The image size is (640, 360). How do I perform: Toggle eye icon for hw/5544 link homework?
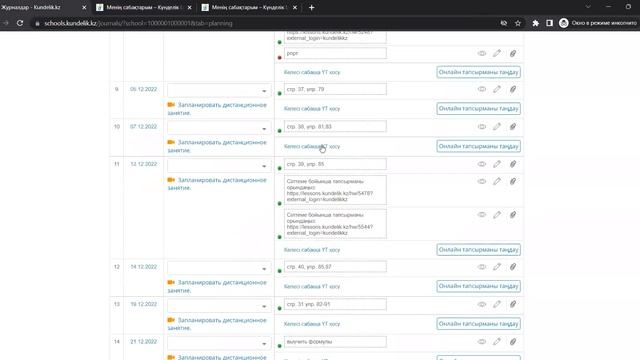pyautogui.click(x=482, y=215)
